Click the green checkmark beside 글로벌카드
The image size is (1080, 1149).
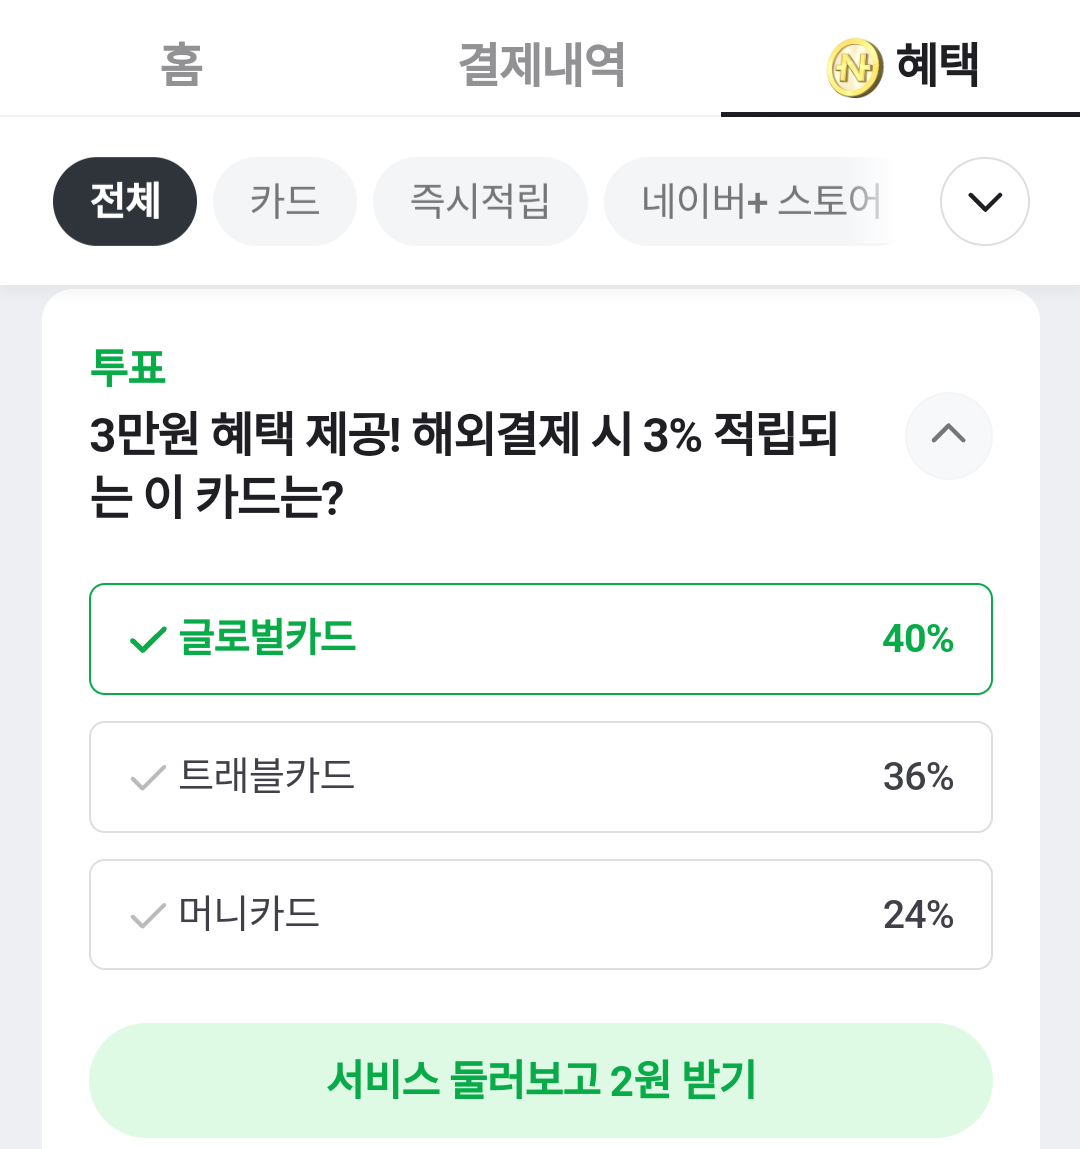click(148, 639)
